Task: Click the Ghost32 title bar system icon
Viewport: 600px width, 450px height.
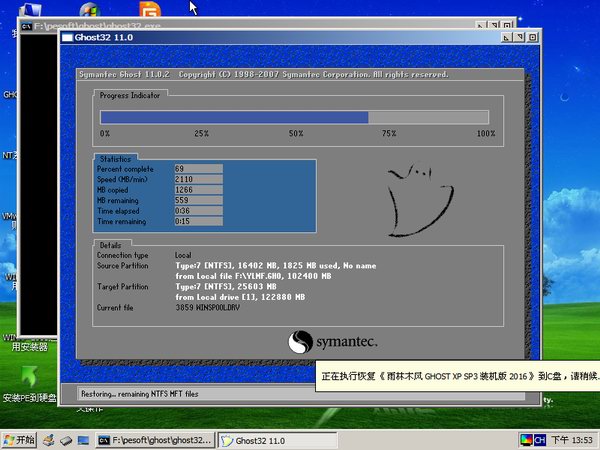Action: [68, 38]
